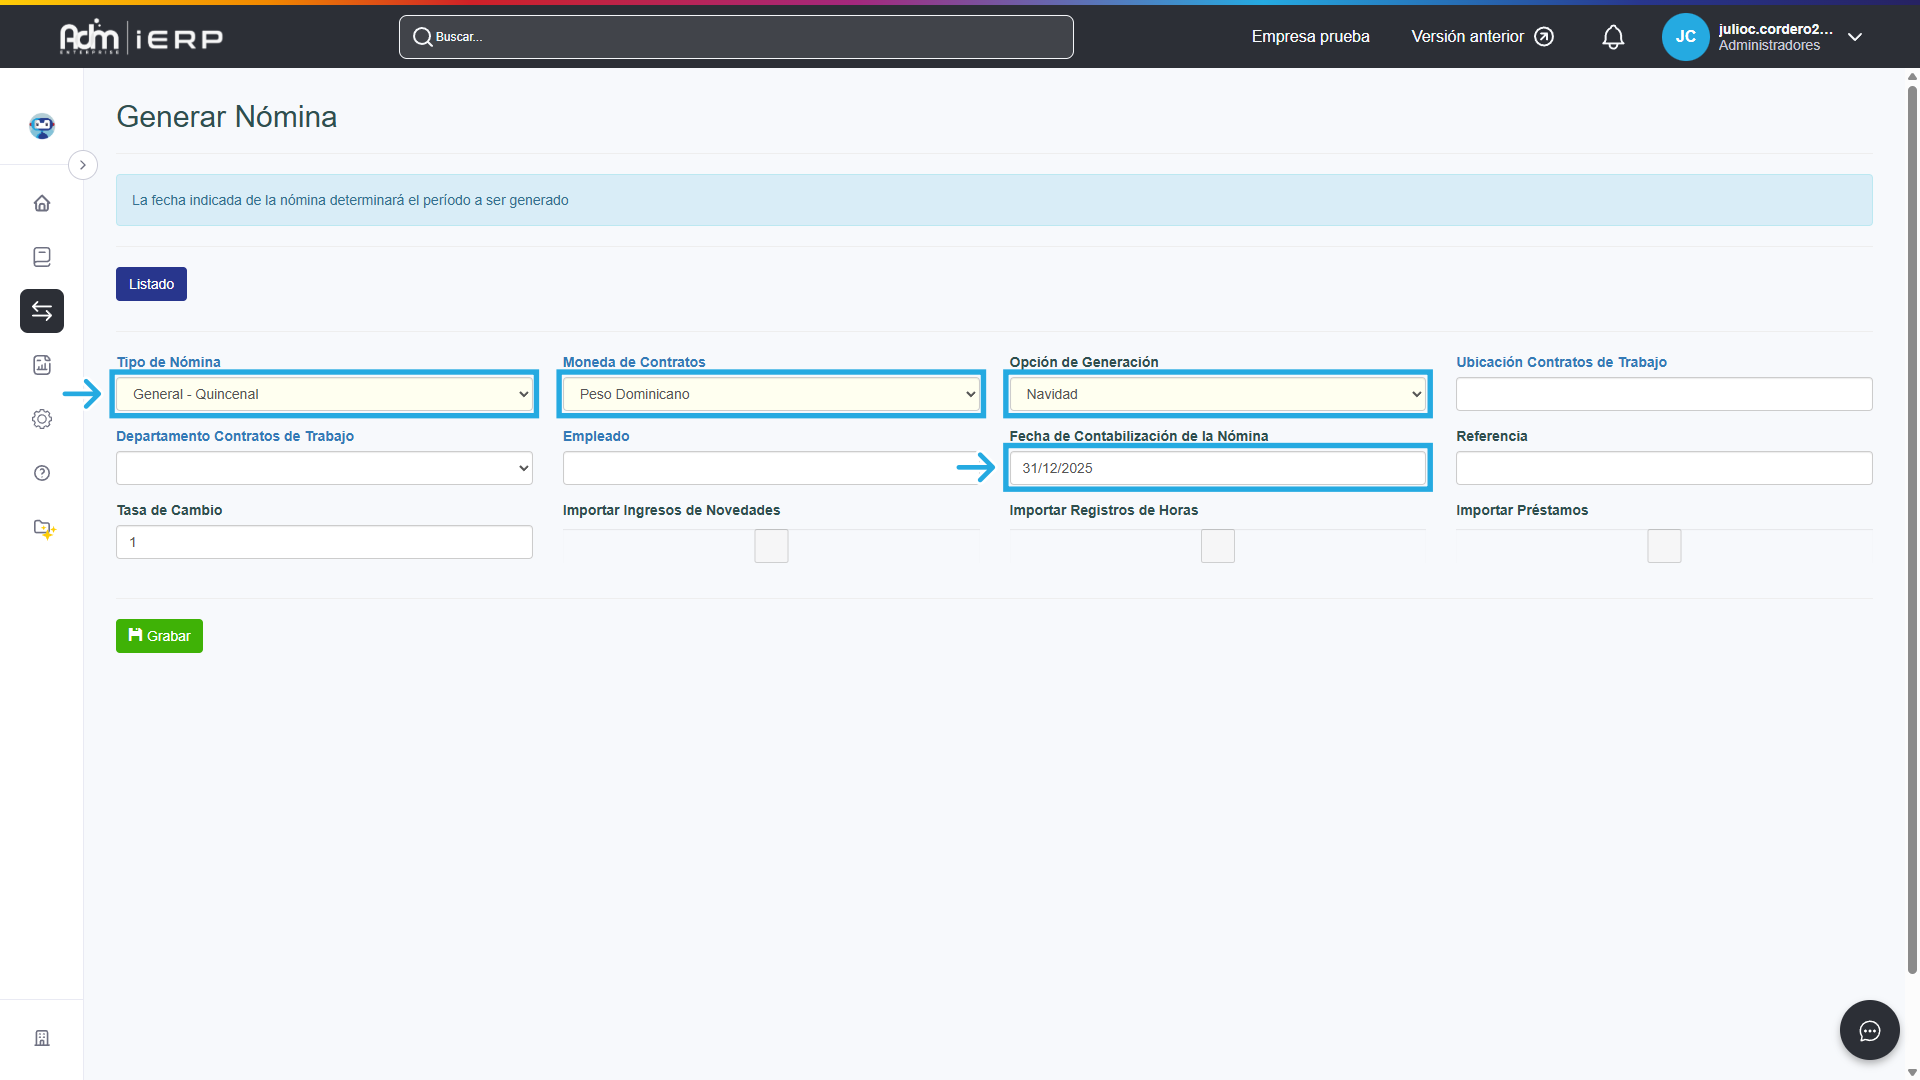Check Importar Ingresos de Novedades box

tap(771, 546)
